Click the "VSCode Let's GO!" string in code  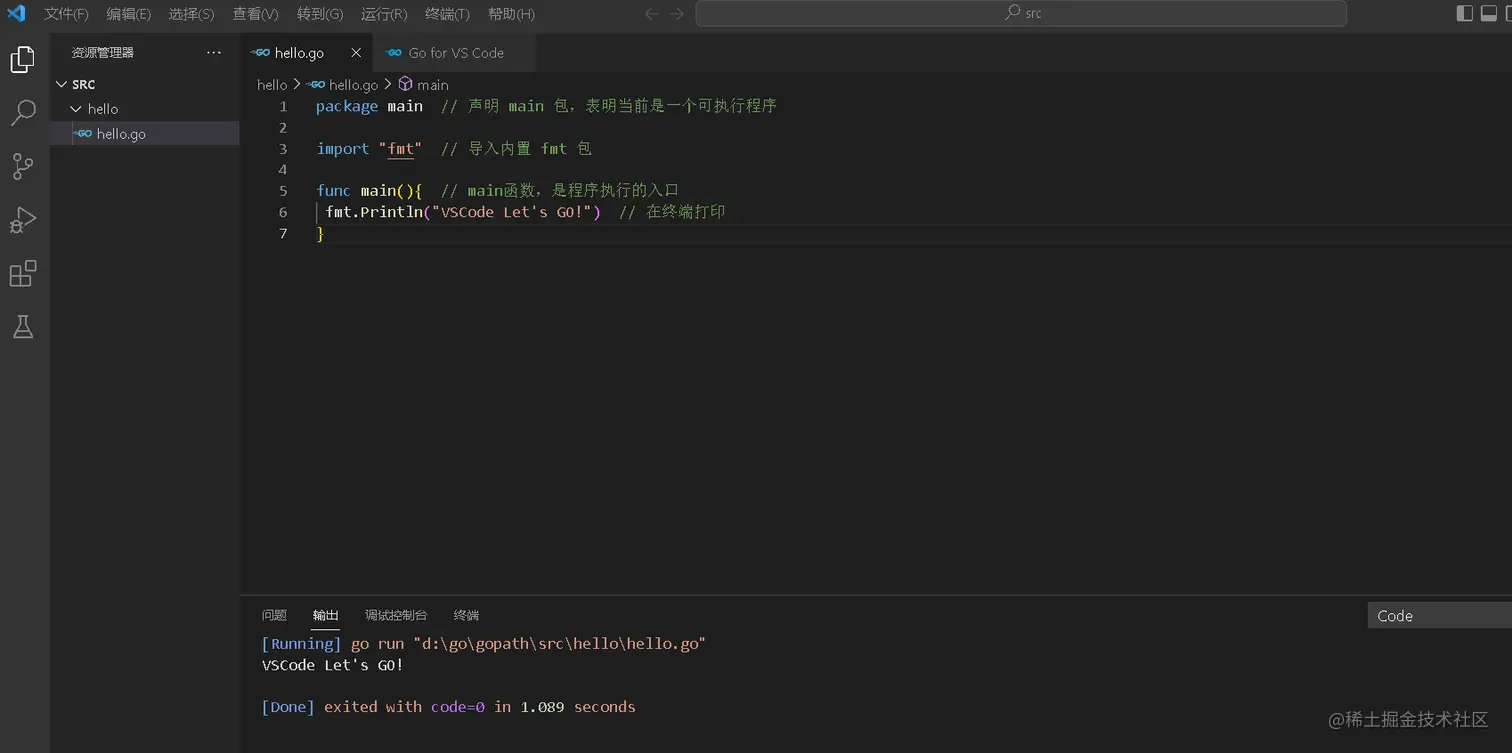[511, 212]
